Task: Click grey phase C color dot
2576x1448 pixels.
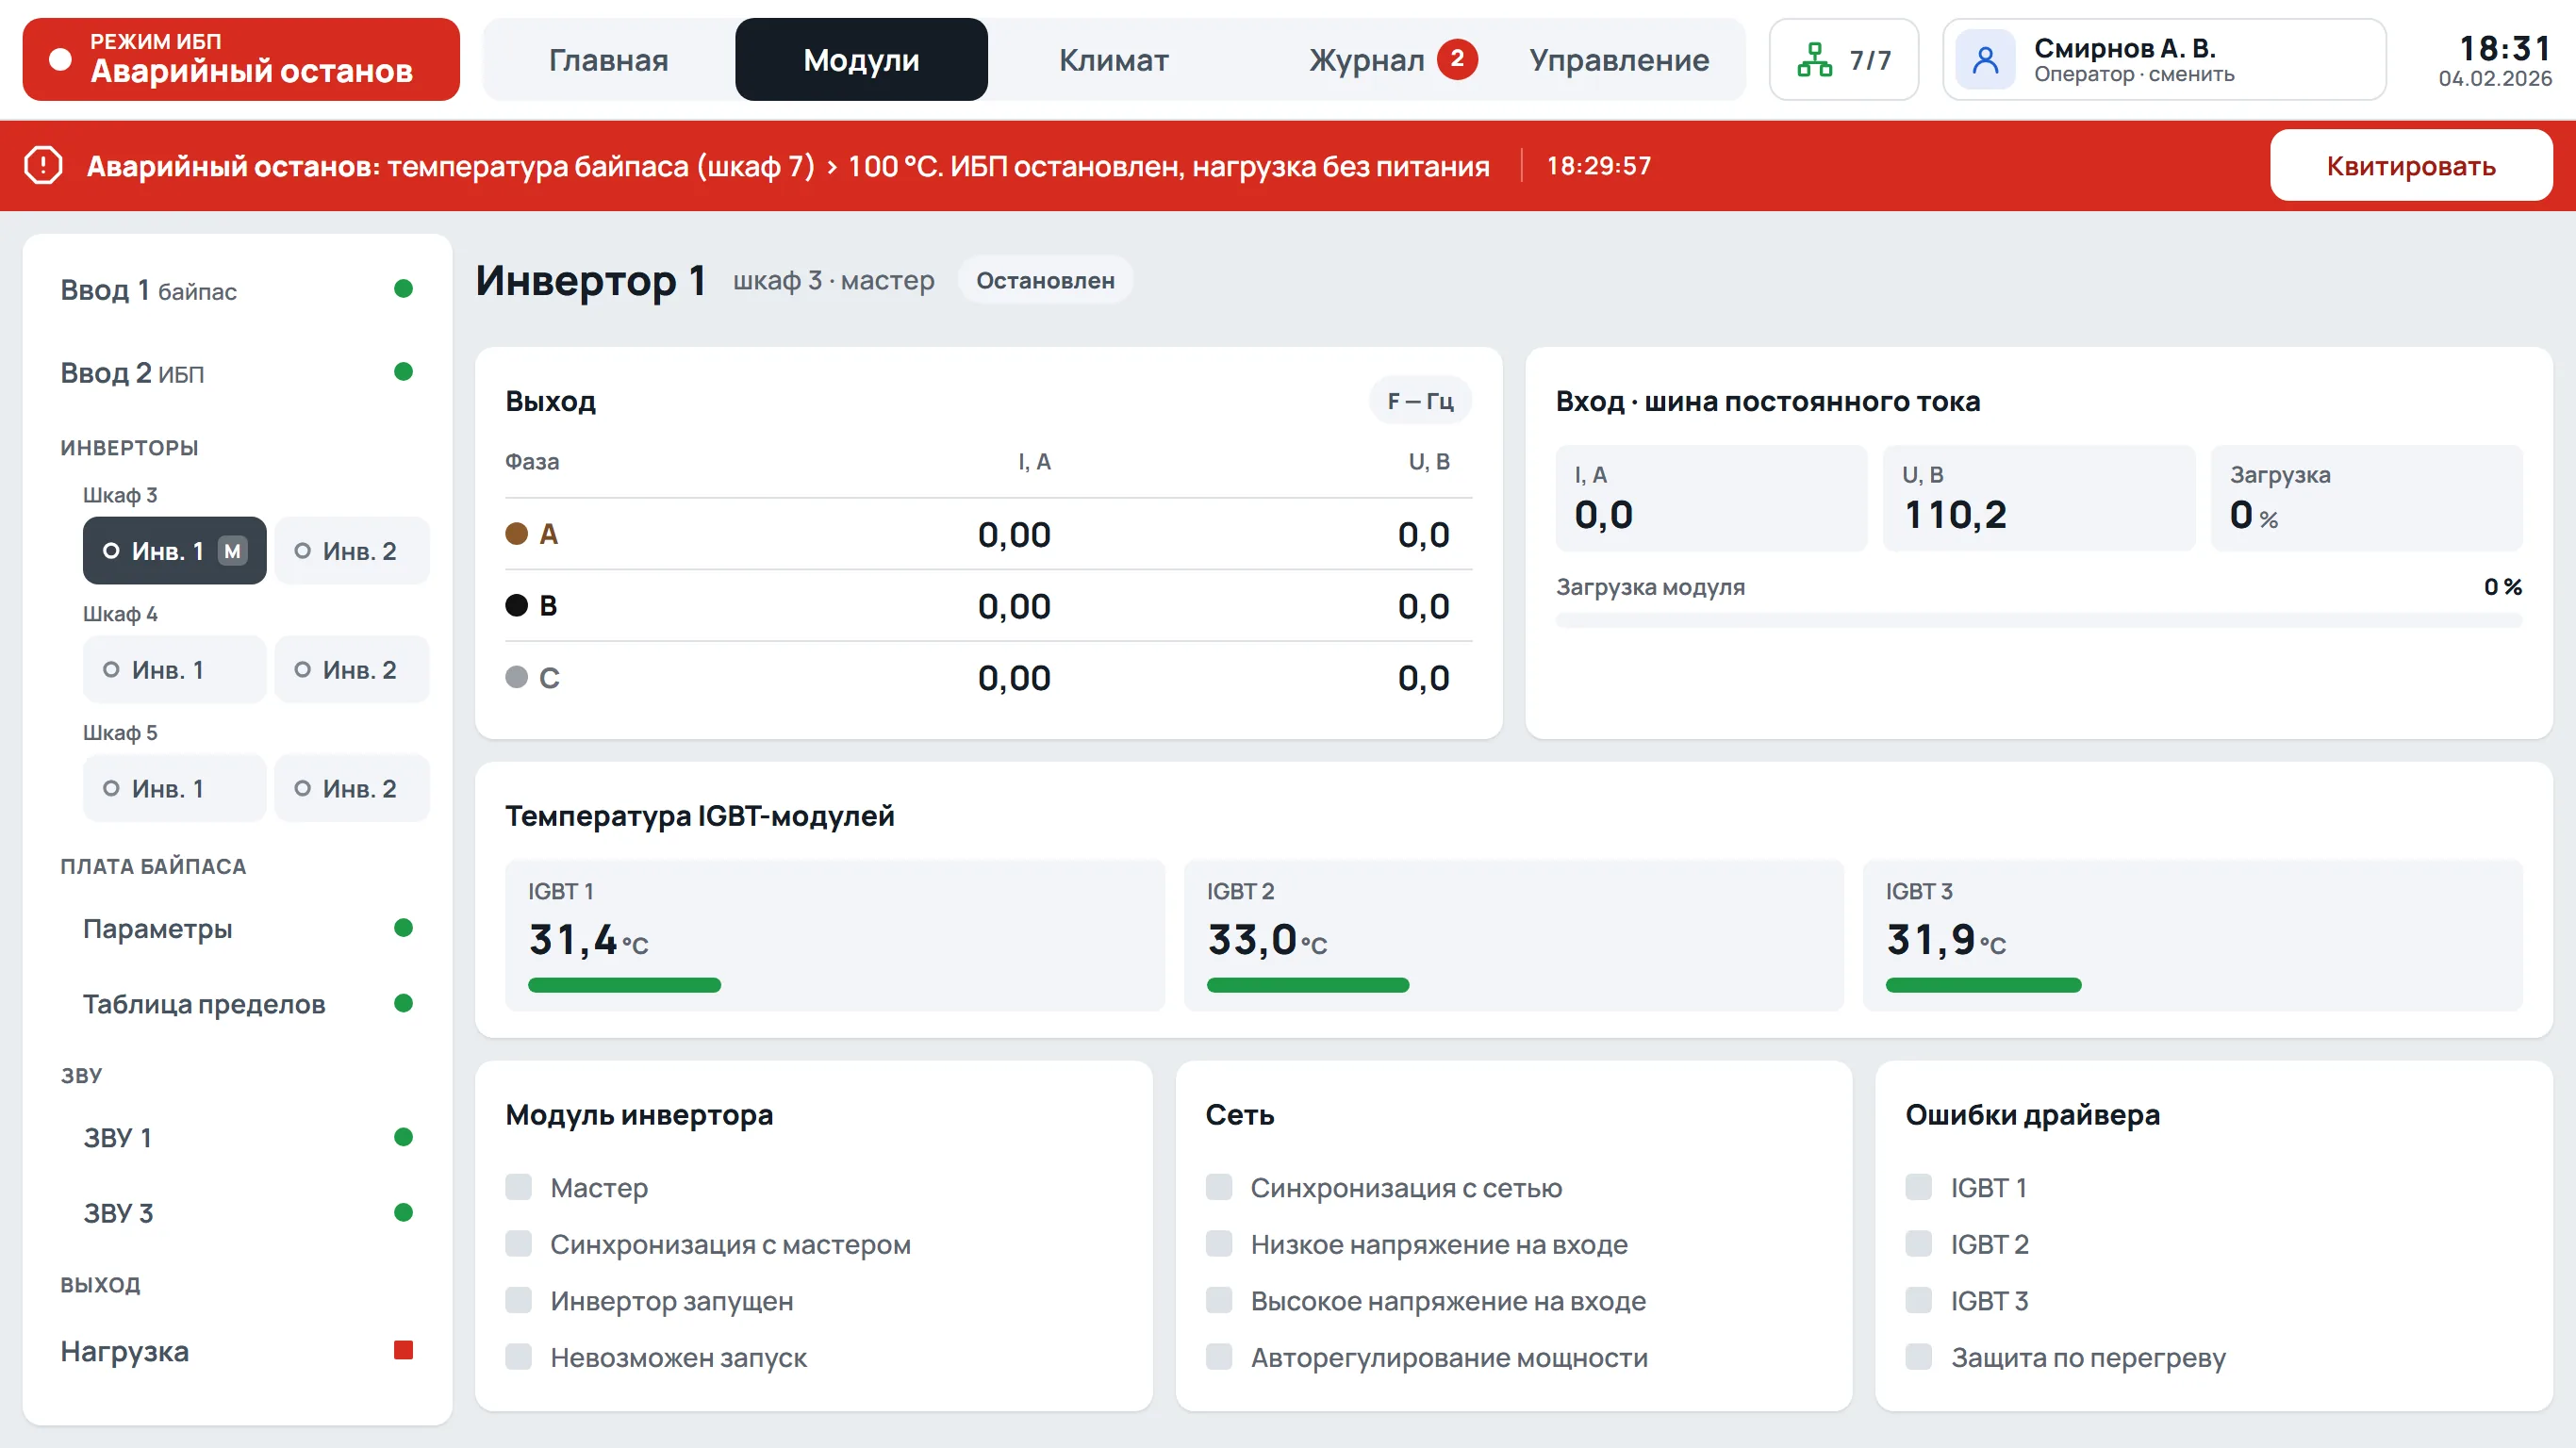Action: click(516, 677)
